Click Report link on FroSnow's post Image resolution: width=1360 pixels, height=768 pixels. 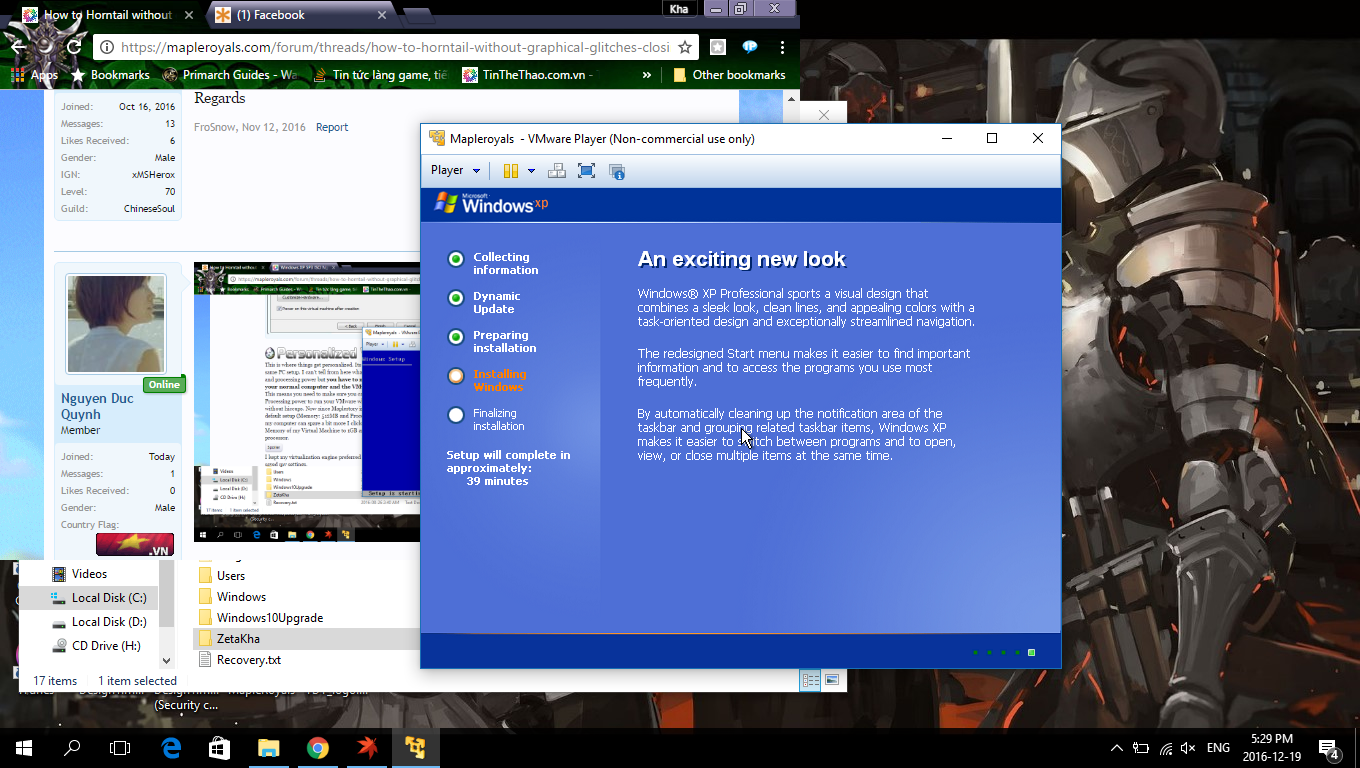(332, 127)
